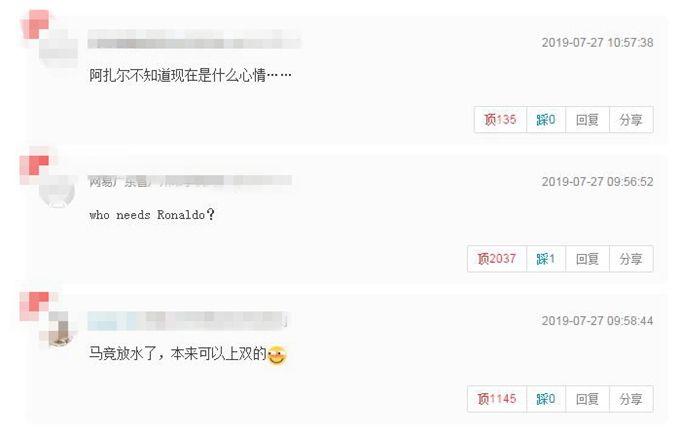
Task: Upvote the 'who needs Ronaldo' comment
Action: tap(497, 259)
